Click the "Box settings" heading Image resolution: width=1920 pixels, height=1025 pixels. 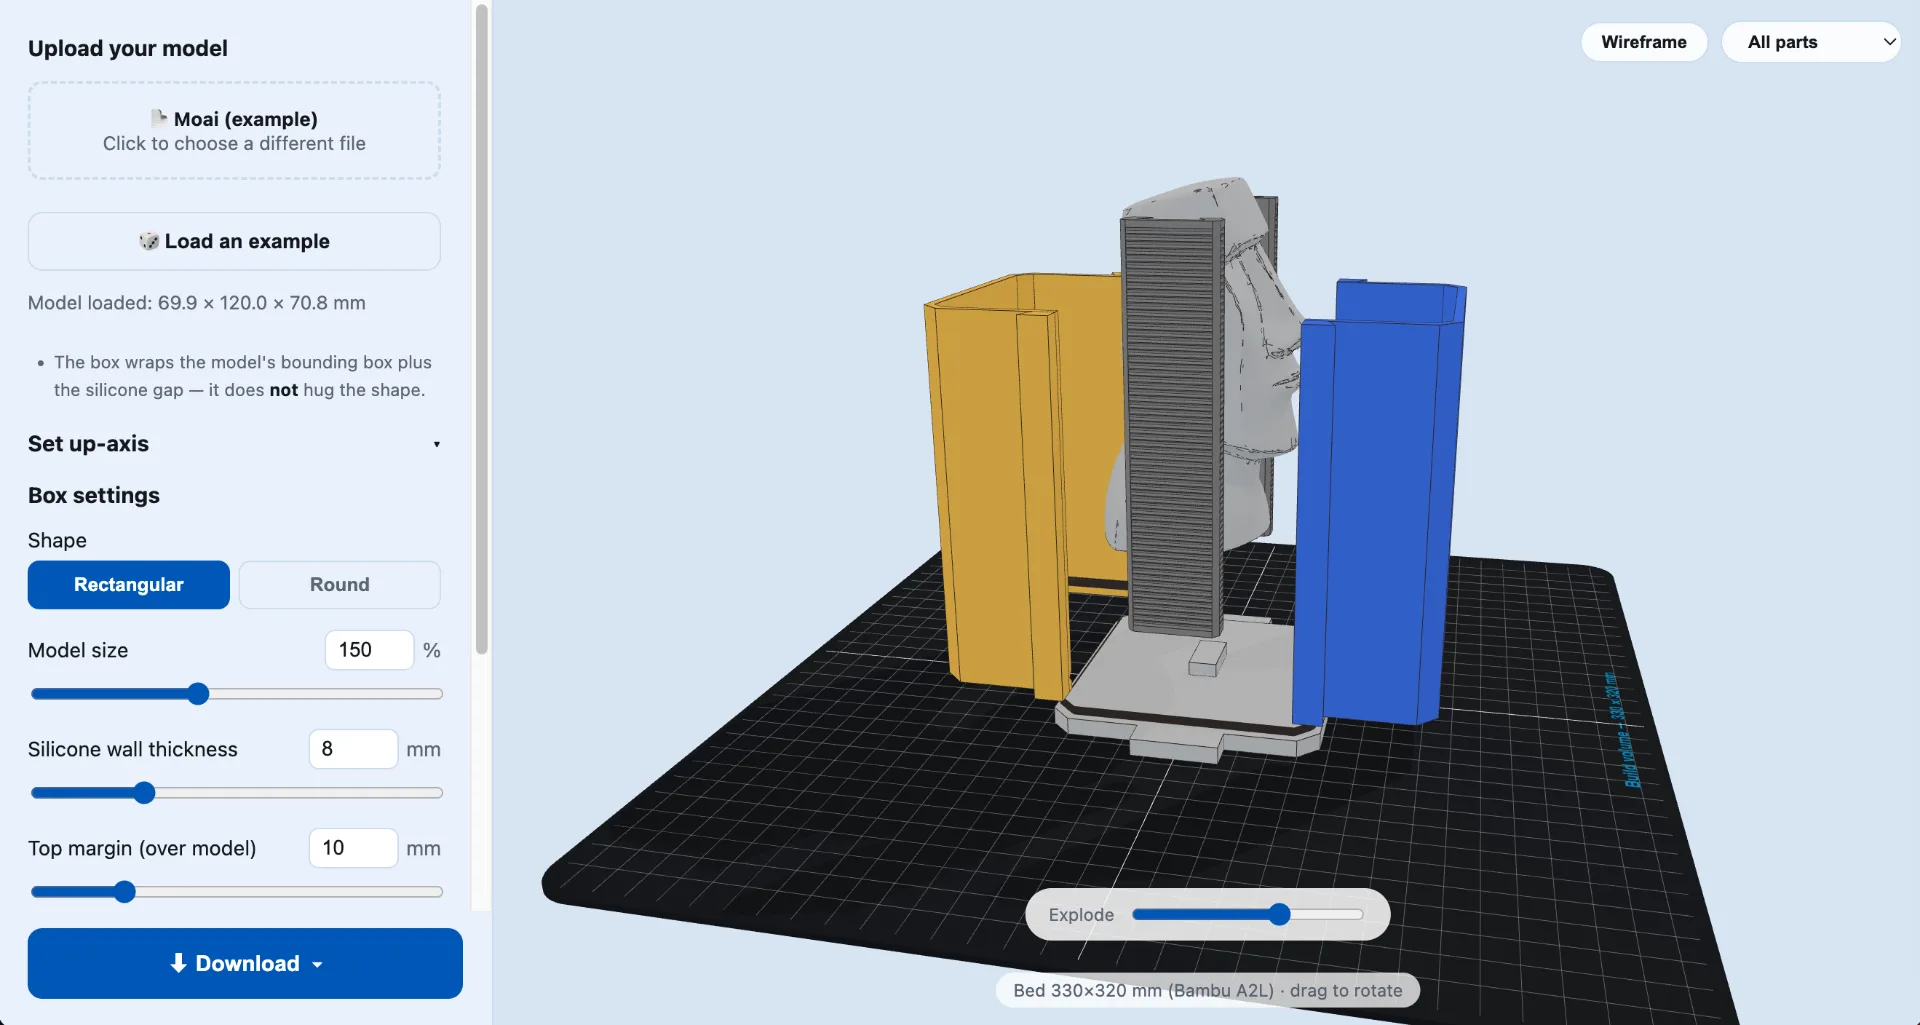(x=94, y=496)
